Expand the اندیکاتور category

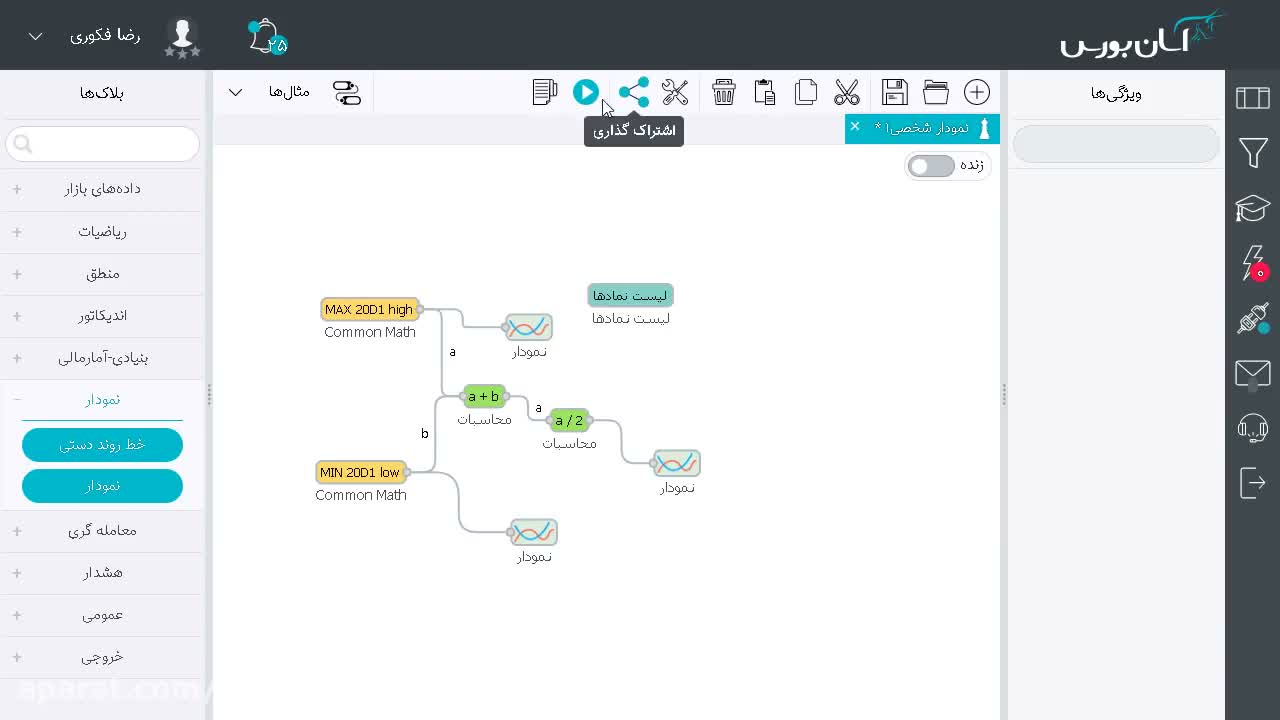[102, 315]
